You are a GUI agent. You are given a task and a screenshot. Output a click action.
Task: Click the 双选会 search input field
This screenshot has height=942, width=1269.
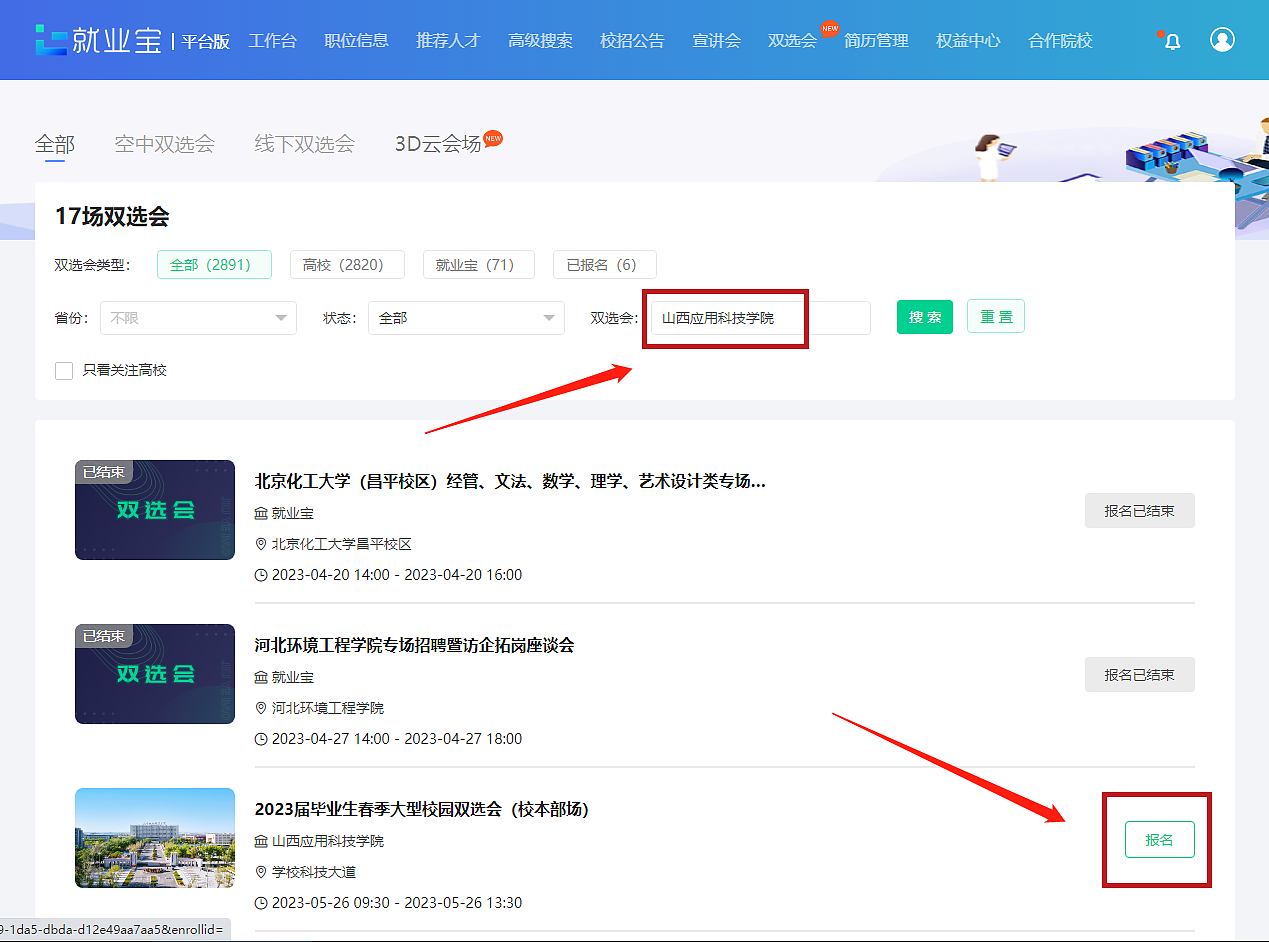[x=760, y=318]
